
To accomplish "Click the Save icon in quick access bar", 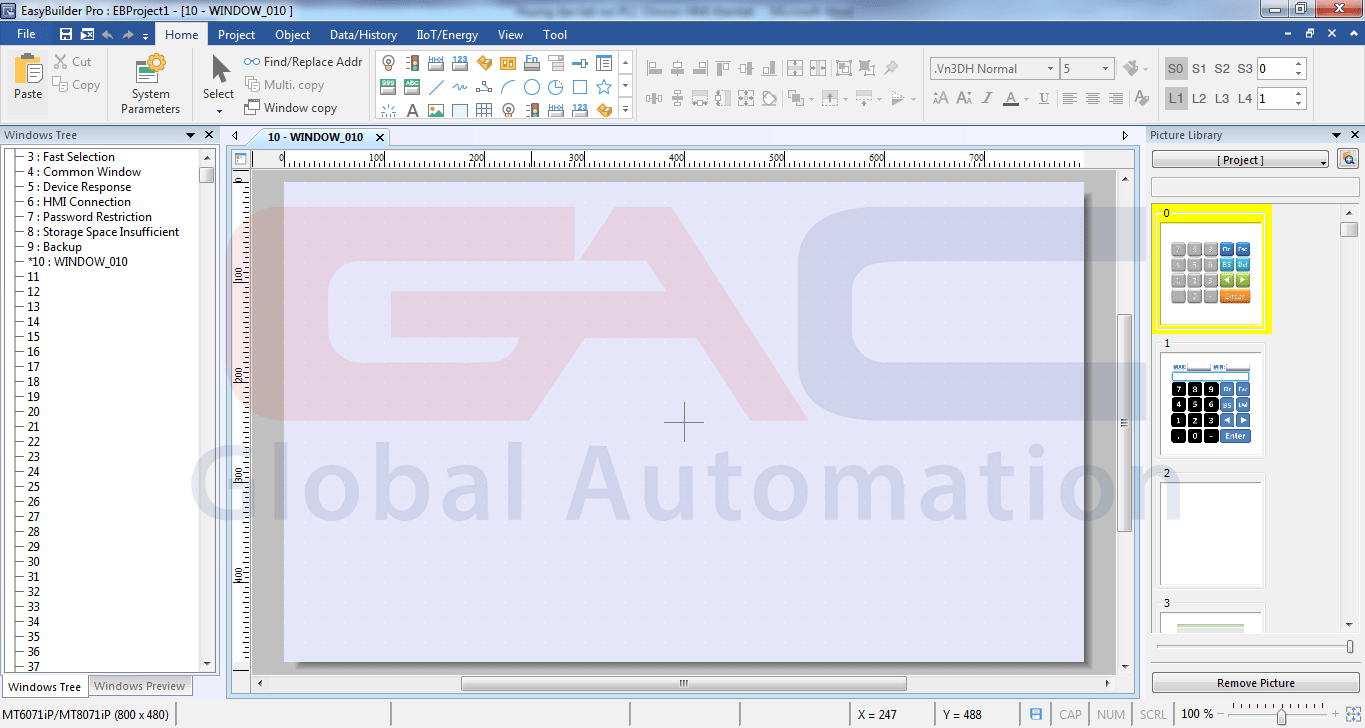I will [x=66, y=34].
